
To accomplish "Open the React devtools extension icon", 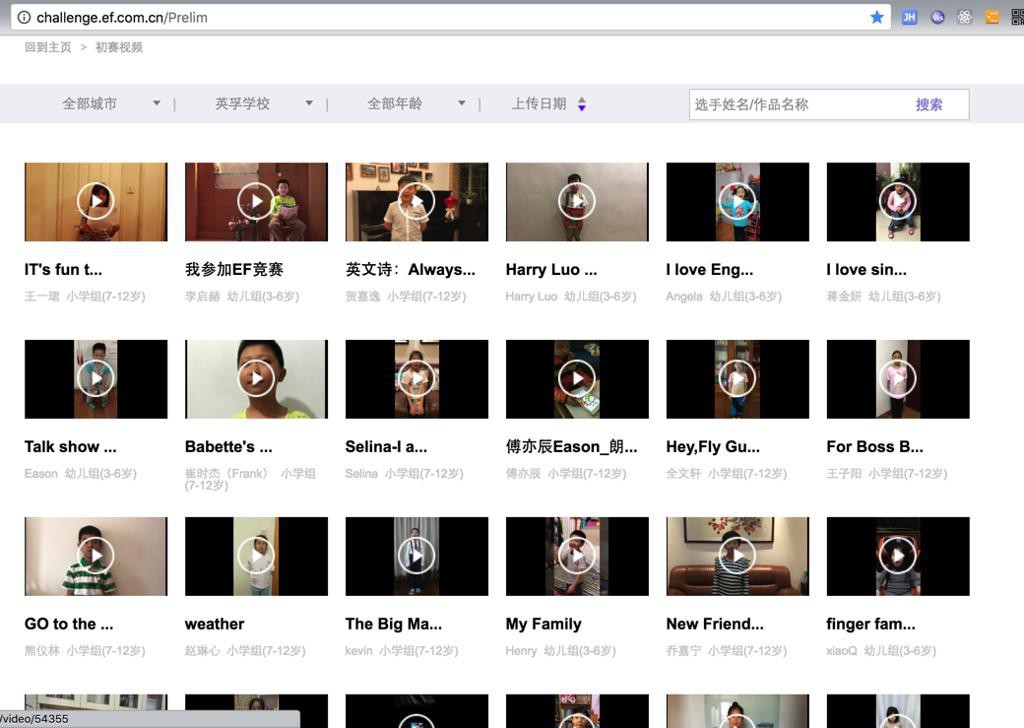I will point(965,18).
